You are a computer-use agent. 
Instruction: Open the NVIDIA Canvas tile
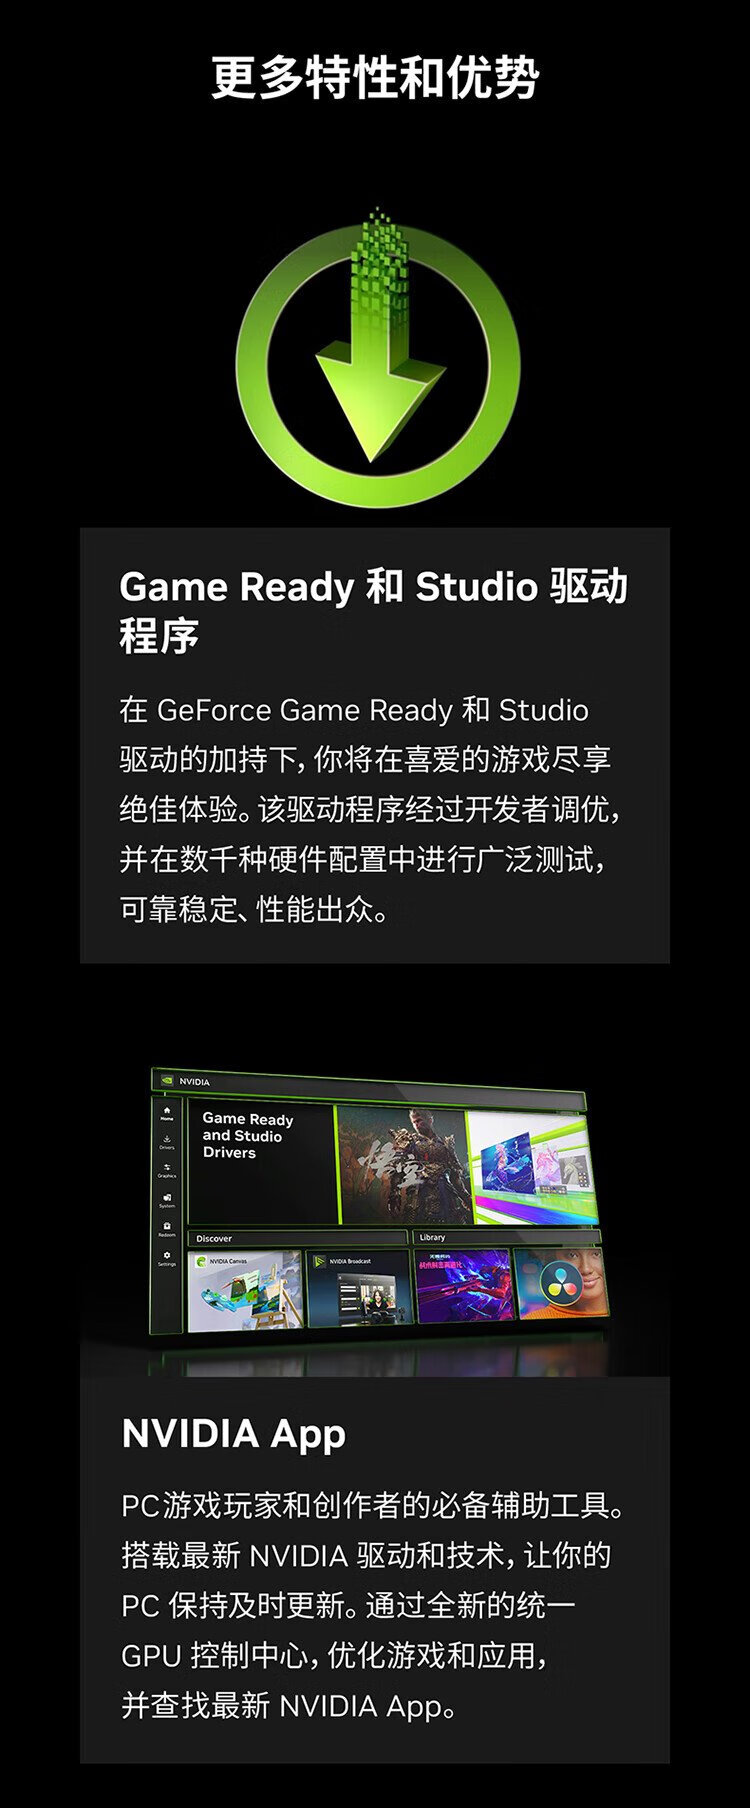[x=245, y=1290]
